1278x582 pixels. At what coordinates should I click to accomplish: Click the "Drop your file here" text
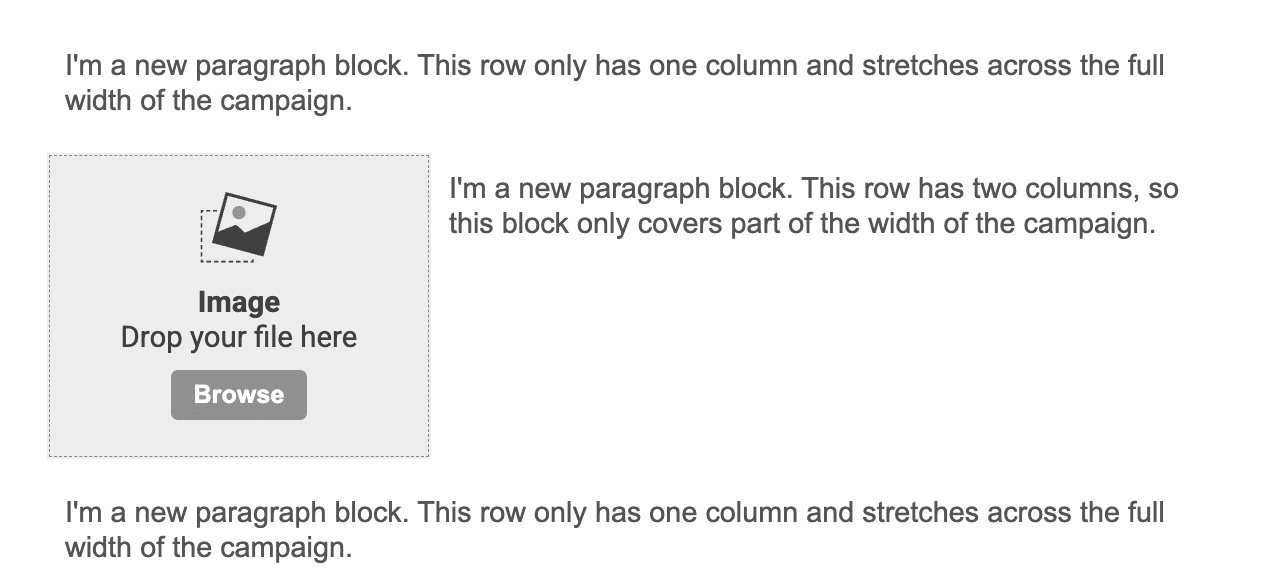239,337
